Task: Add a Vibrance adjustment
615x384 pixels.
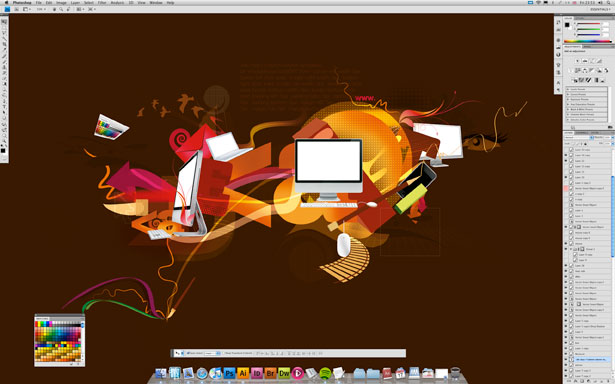Action: (570, 71)
